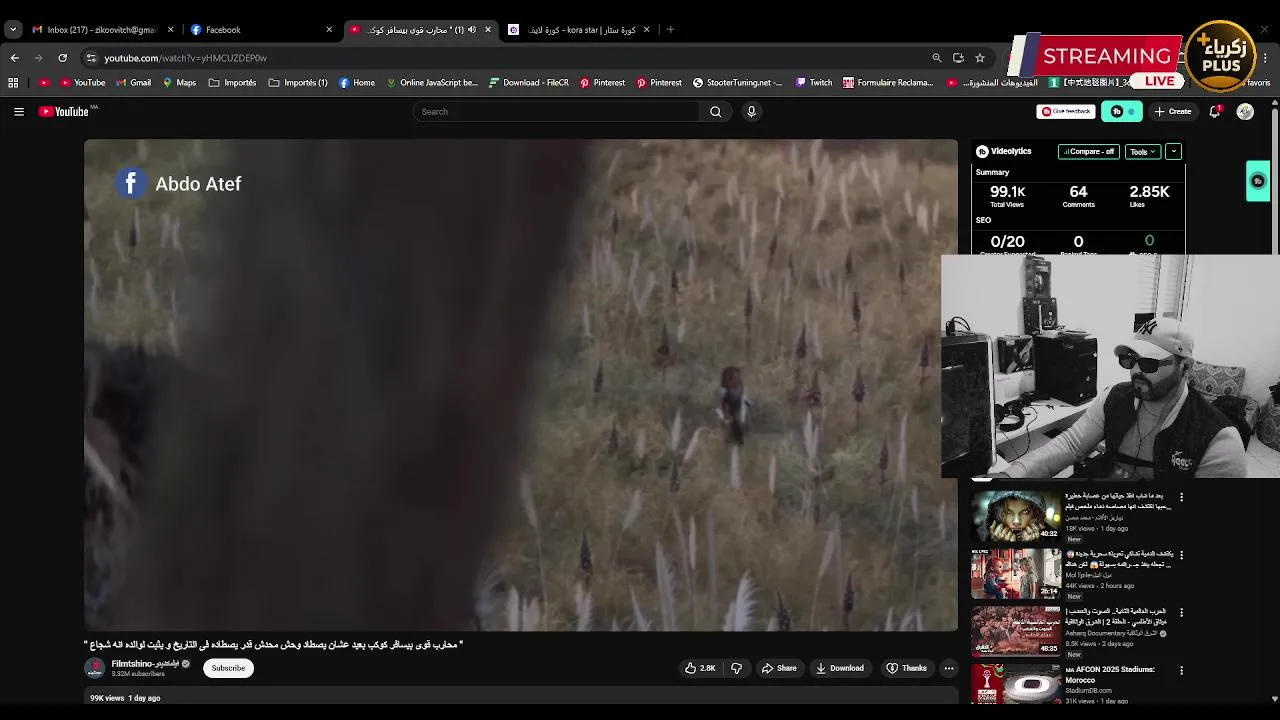Click the teal TubeBuddy icon in the YouTube header

click(1121, 112)
